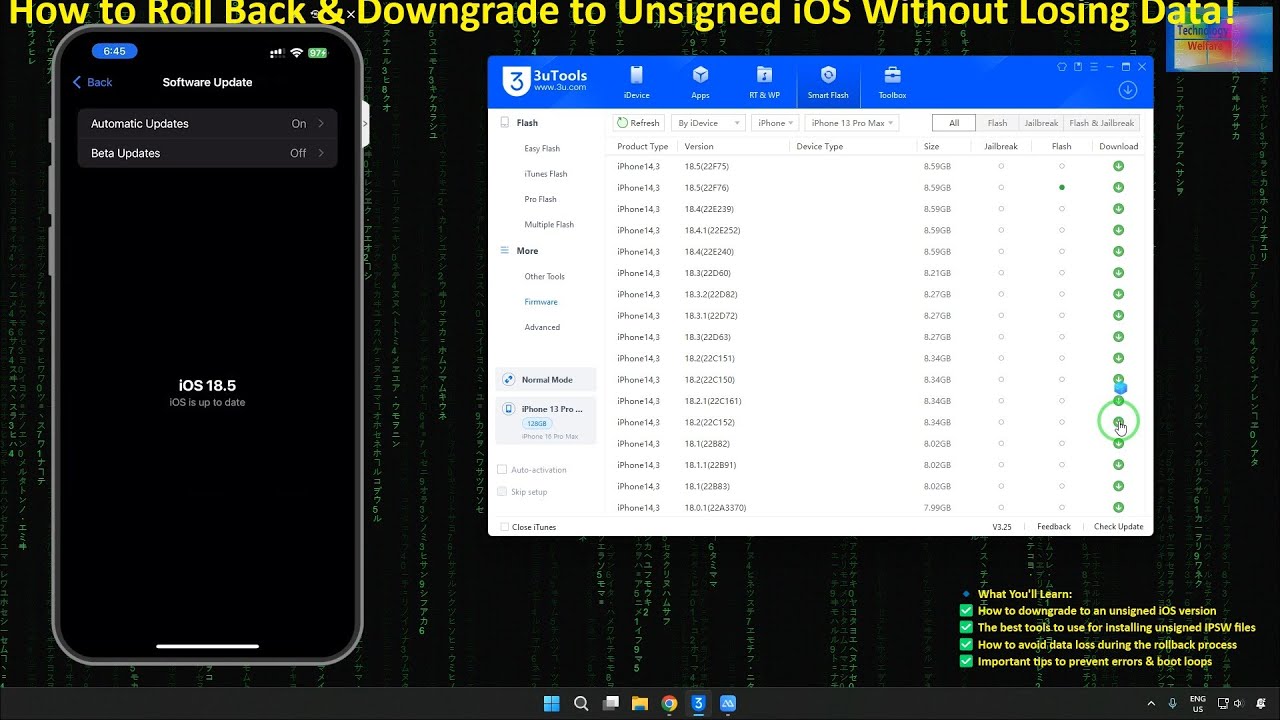Open Chrome from the taskbar
The width and height of the screenshot is (1280, 720).
[669, 703]
